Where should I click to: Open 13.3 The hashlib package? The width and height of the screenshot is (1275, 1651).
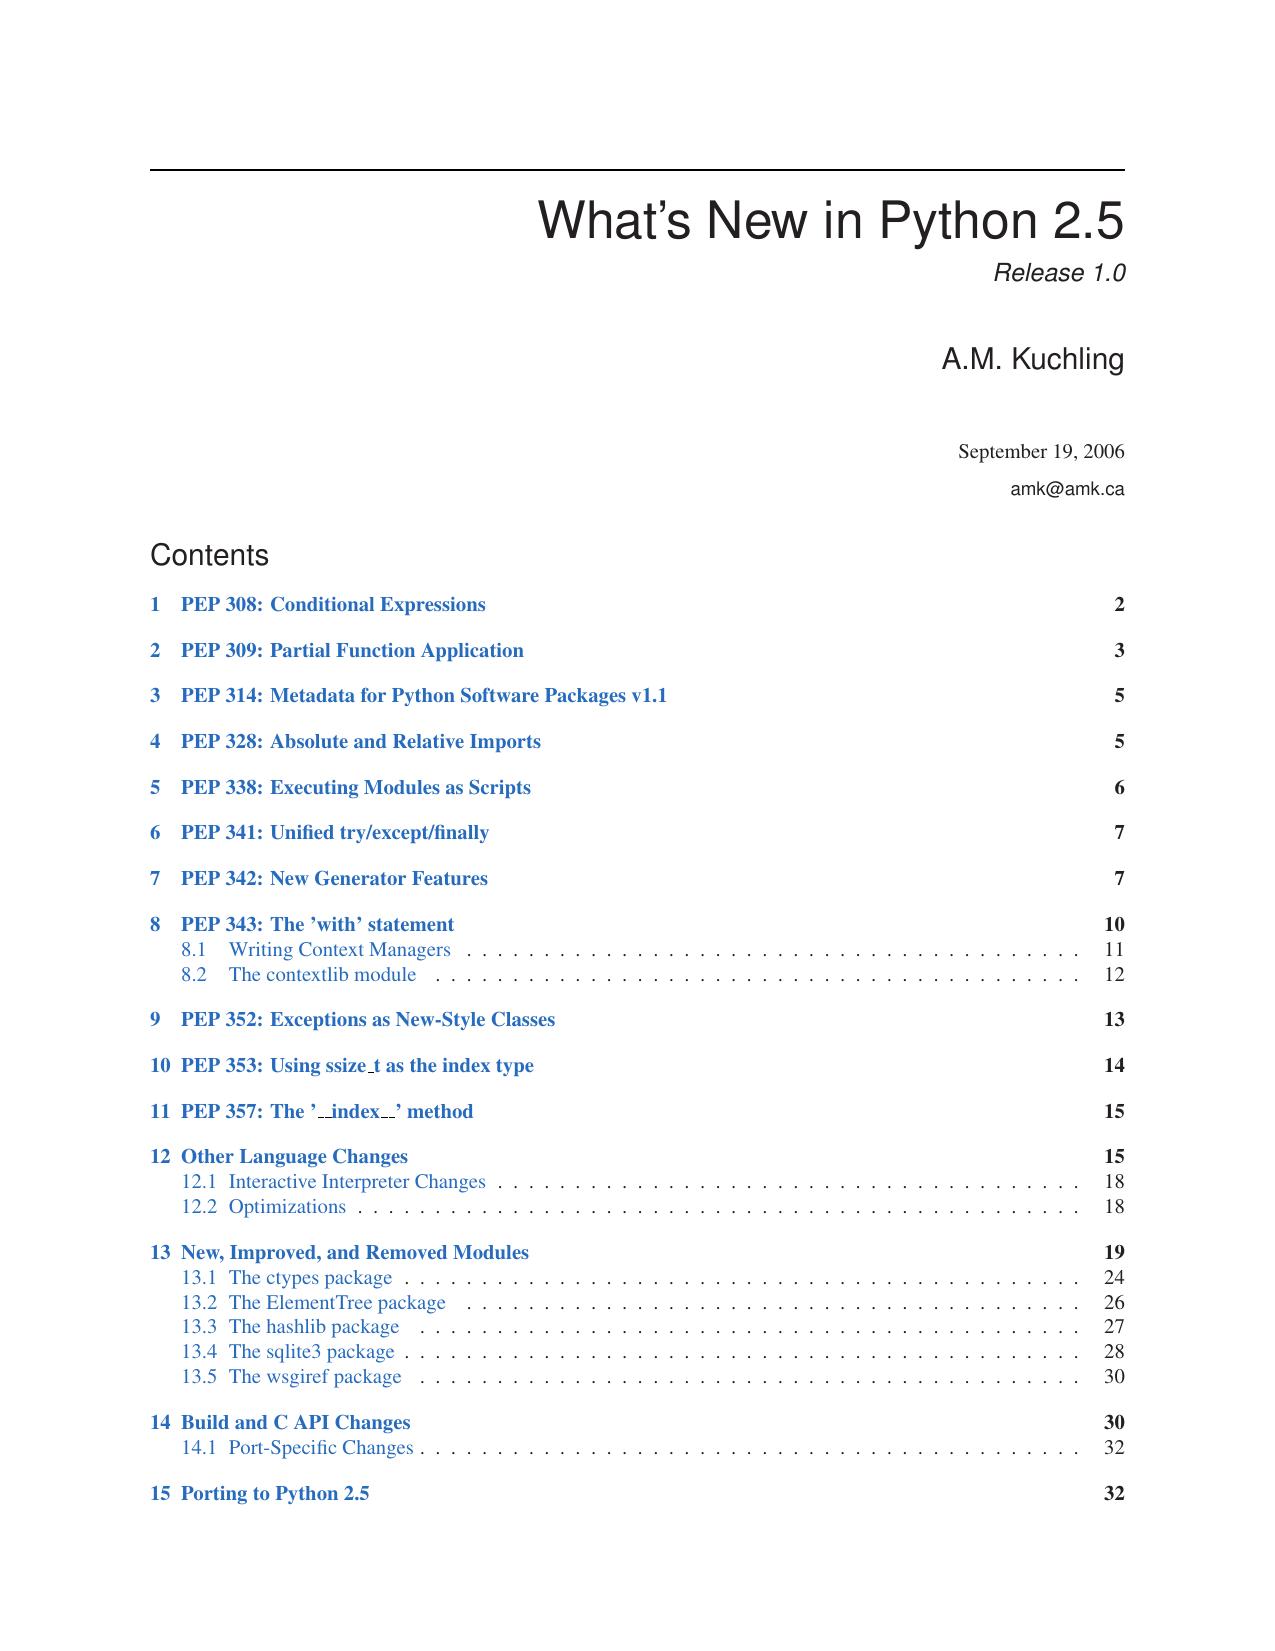pos(290,1327)
